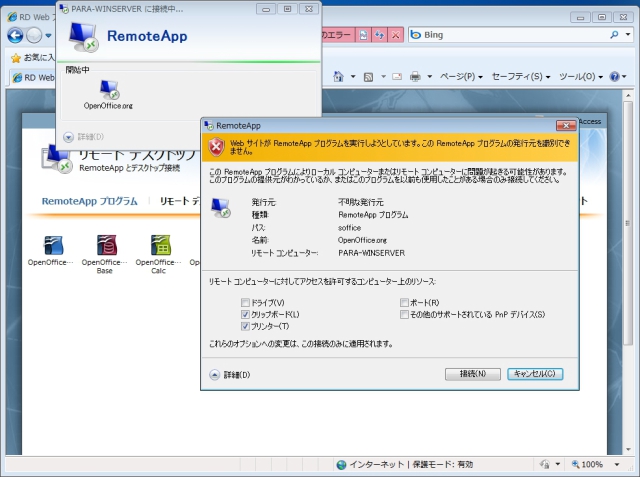Click the read mail envelope icon
Viewport: 640px width, 477px height.
(x=397, y=76)
